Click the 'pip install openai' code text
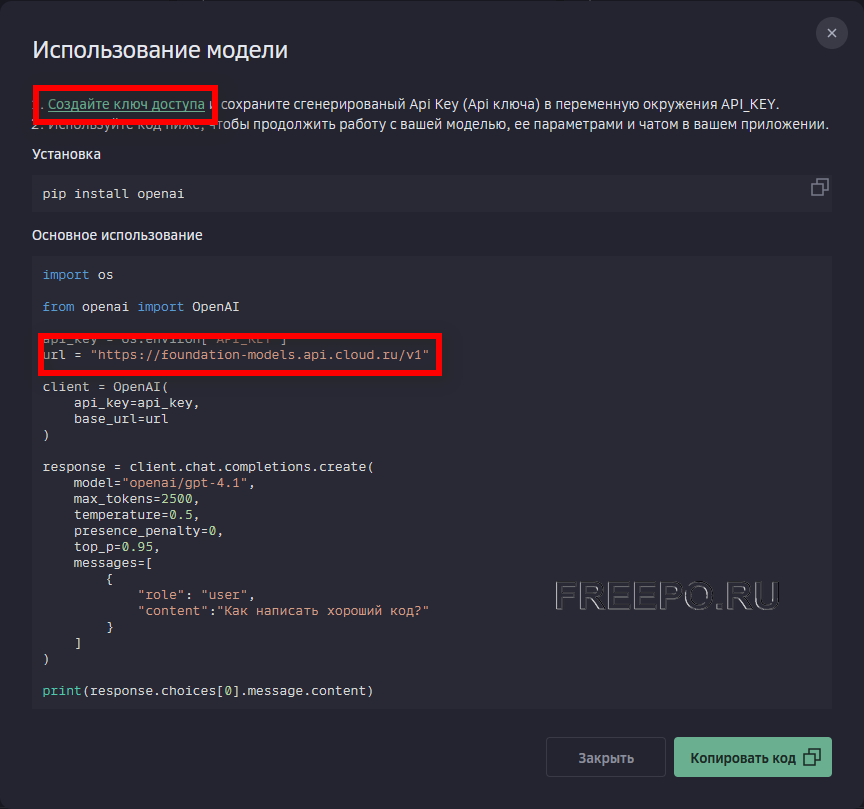 (114, 194)
